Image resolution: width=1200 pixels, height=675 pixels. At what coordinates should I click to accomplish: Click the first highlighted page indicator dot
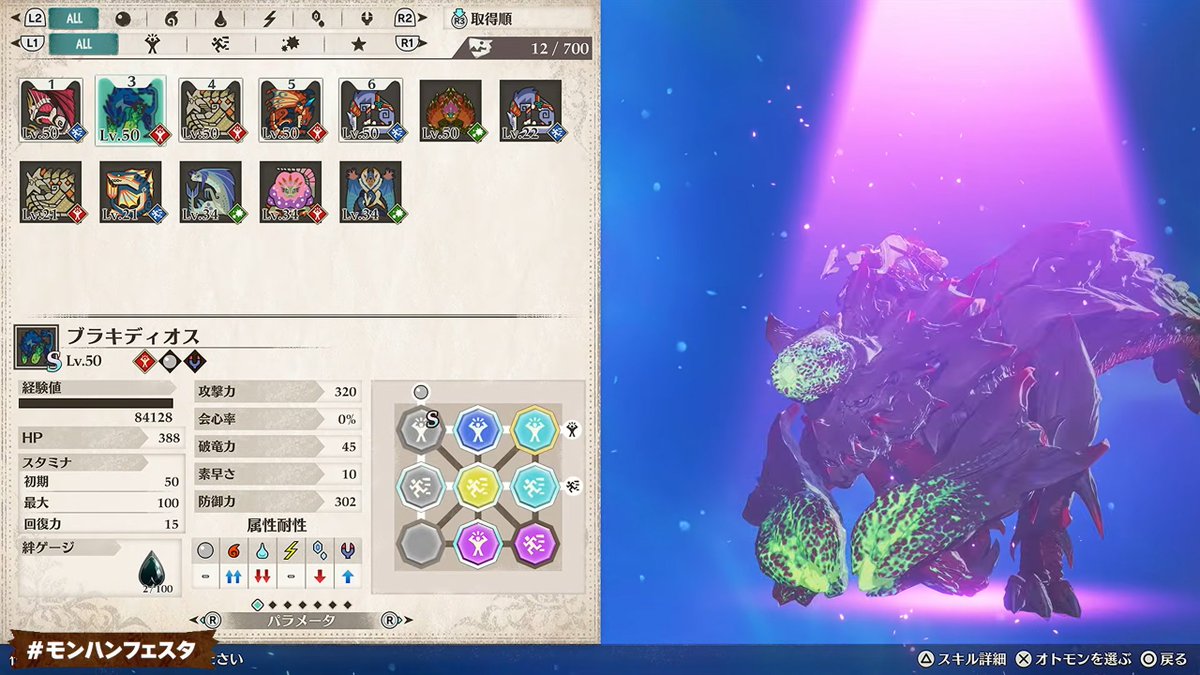tap(258, 605)
